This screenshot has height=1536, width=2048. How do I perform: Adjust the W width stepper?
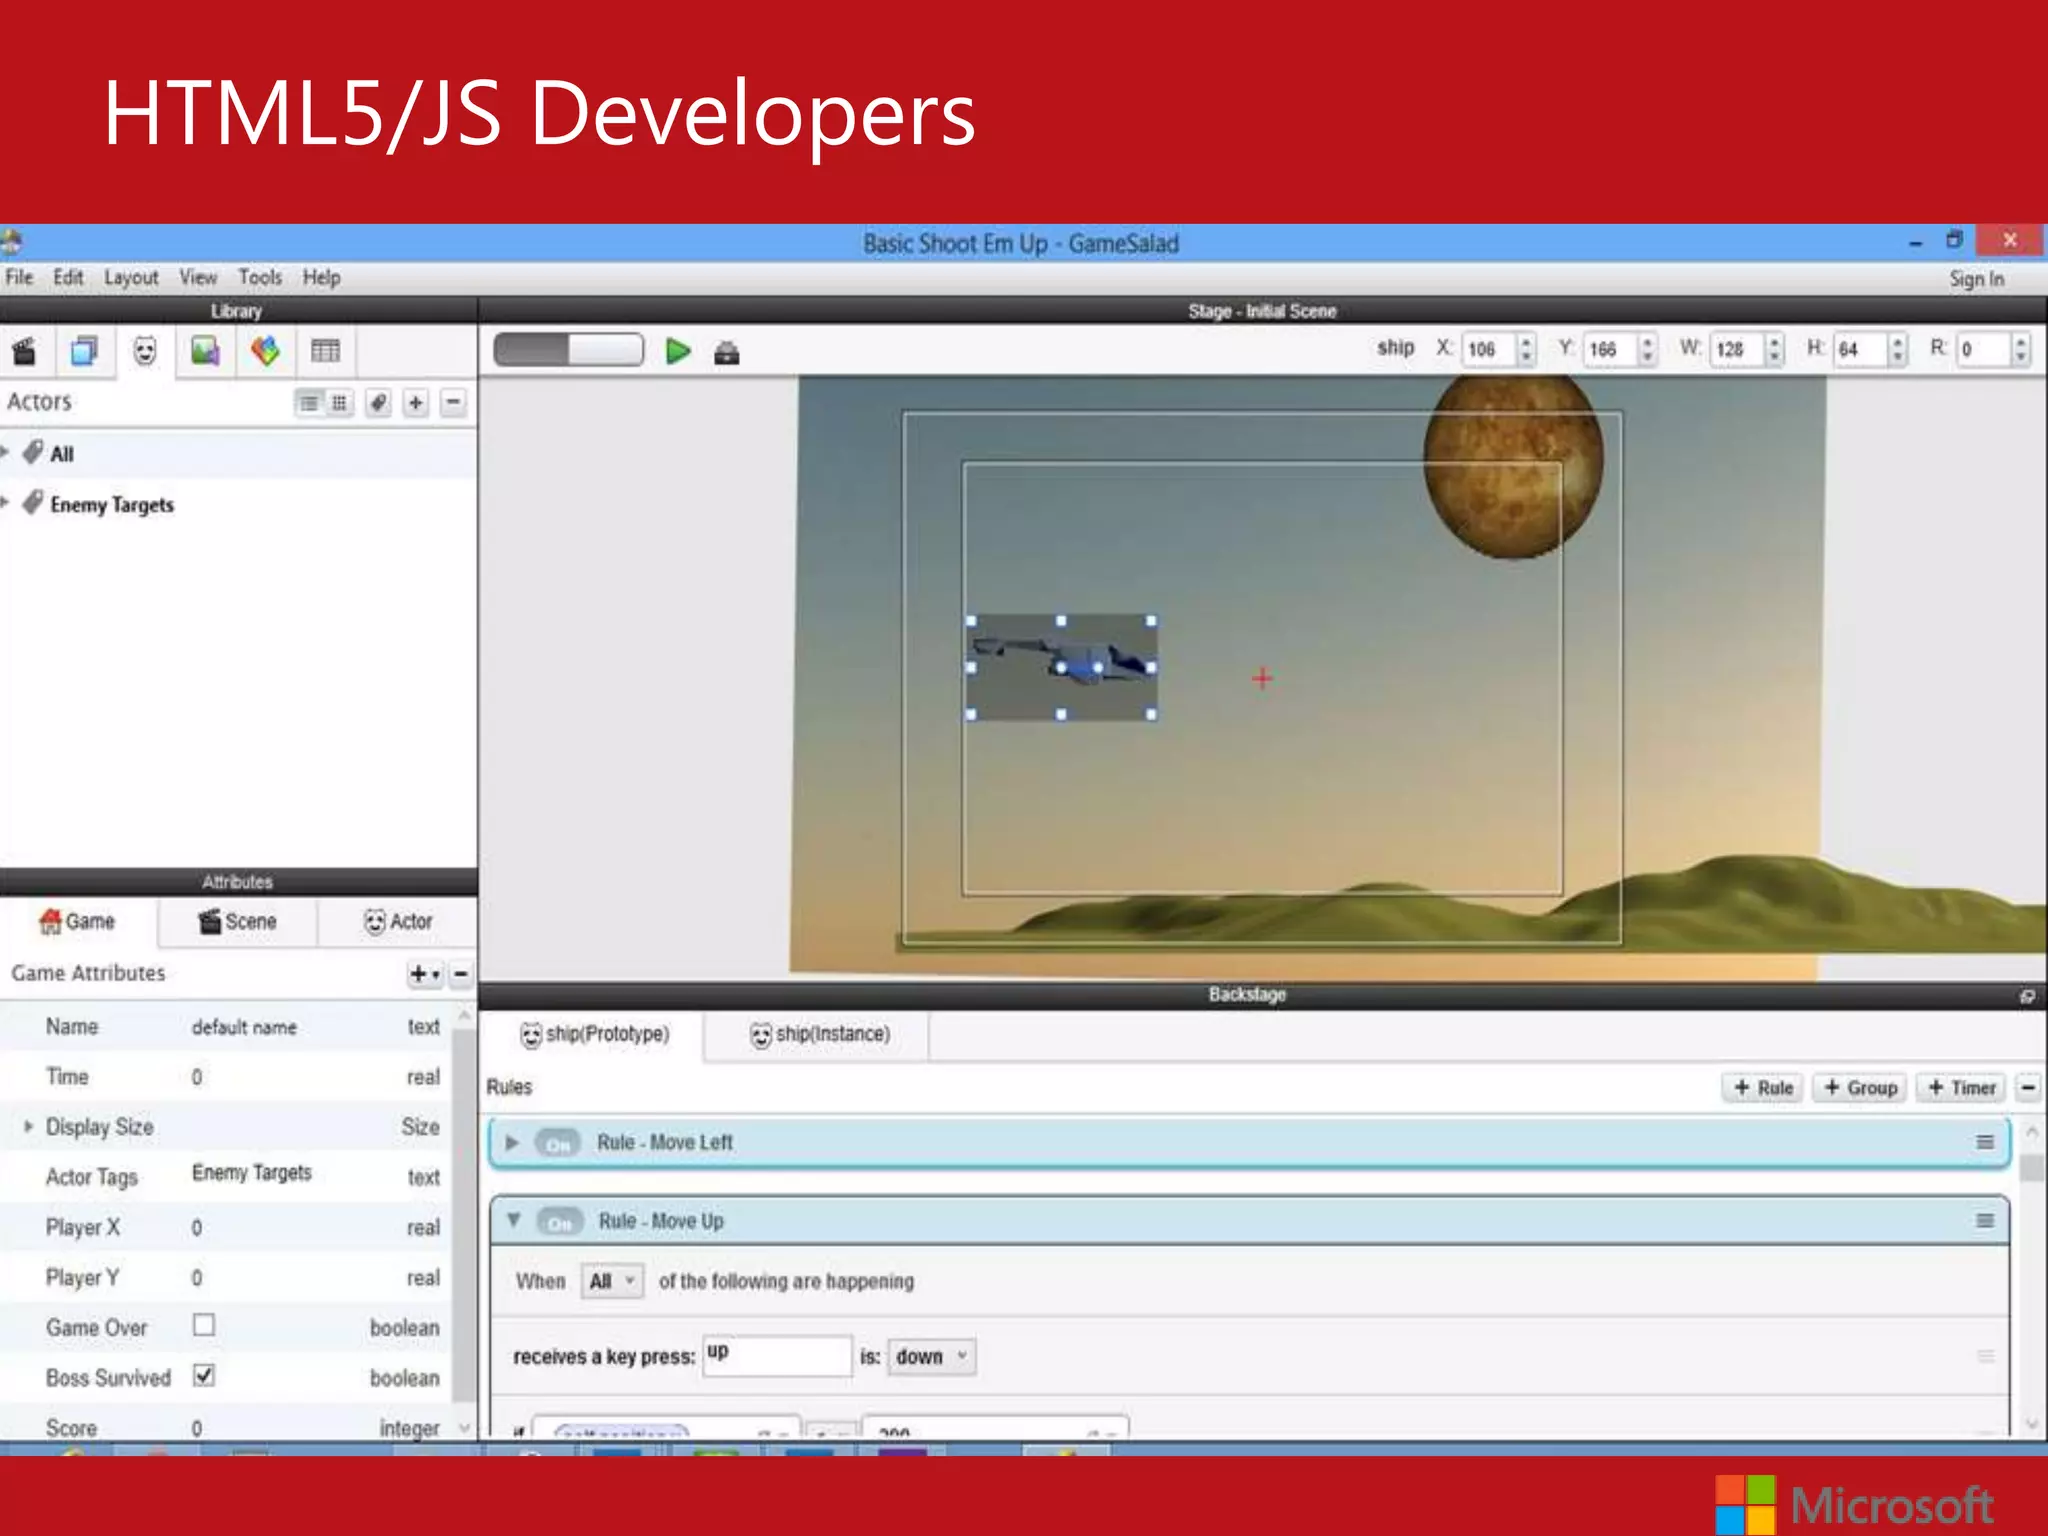click(x=1775, y=349)
